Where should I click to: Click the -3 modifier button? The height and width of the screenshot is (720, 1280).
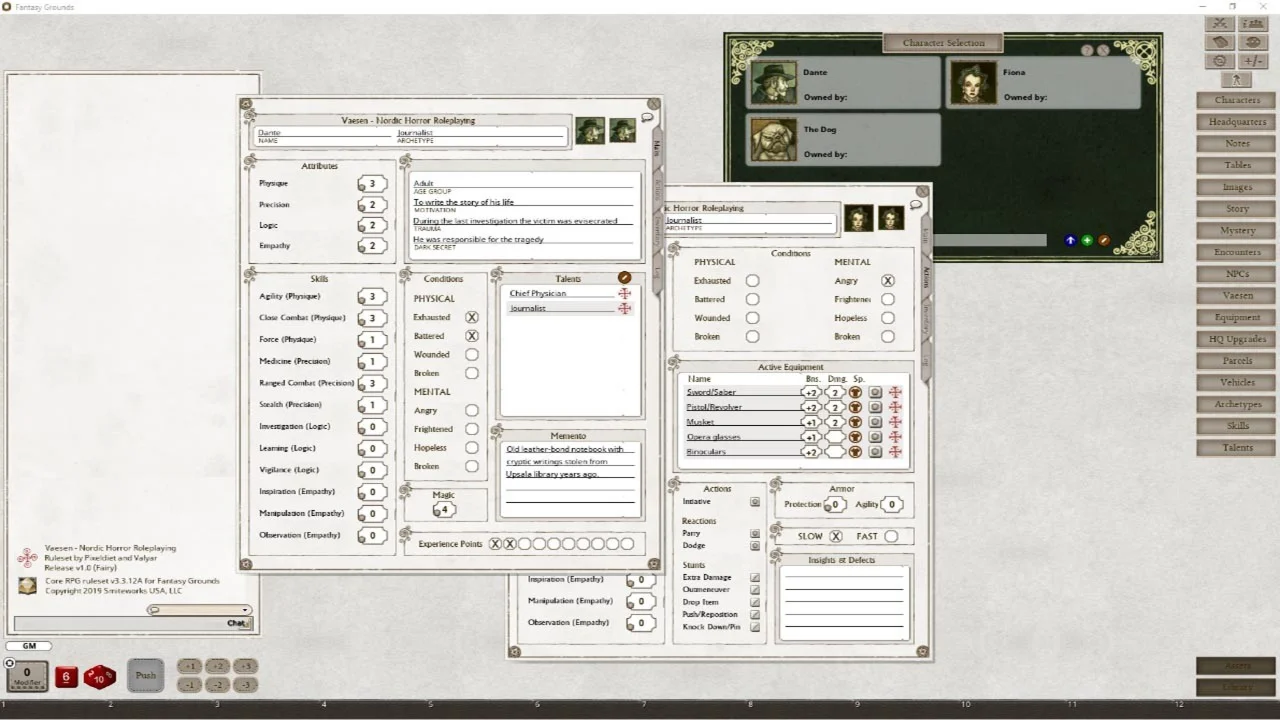point(245,685)
